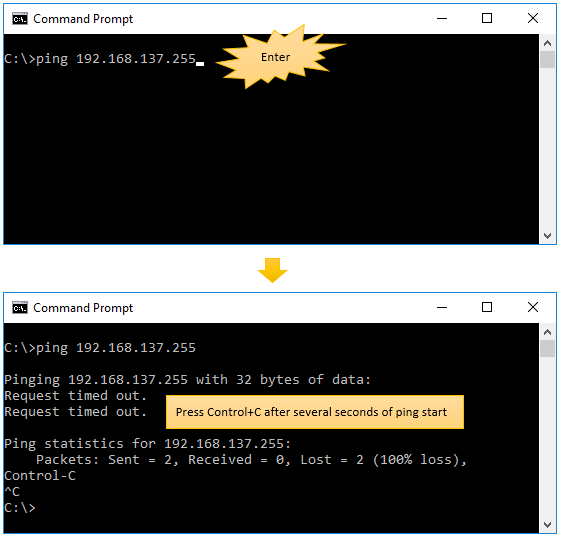Click scroll-down arrow in bottom window
561x536 pixels.
(547, 525)
